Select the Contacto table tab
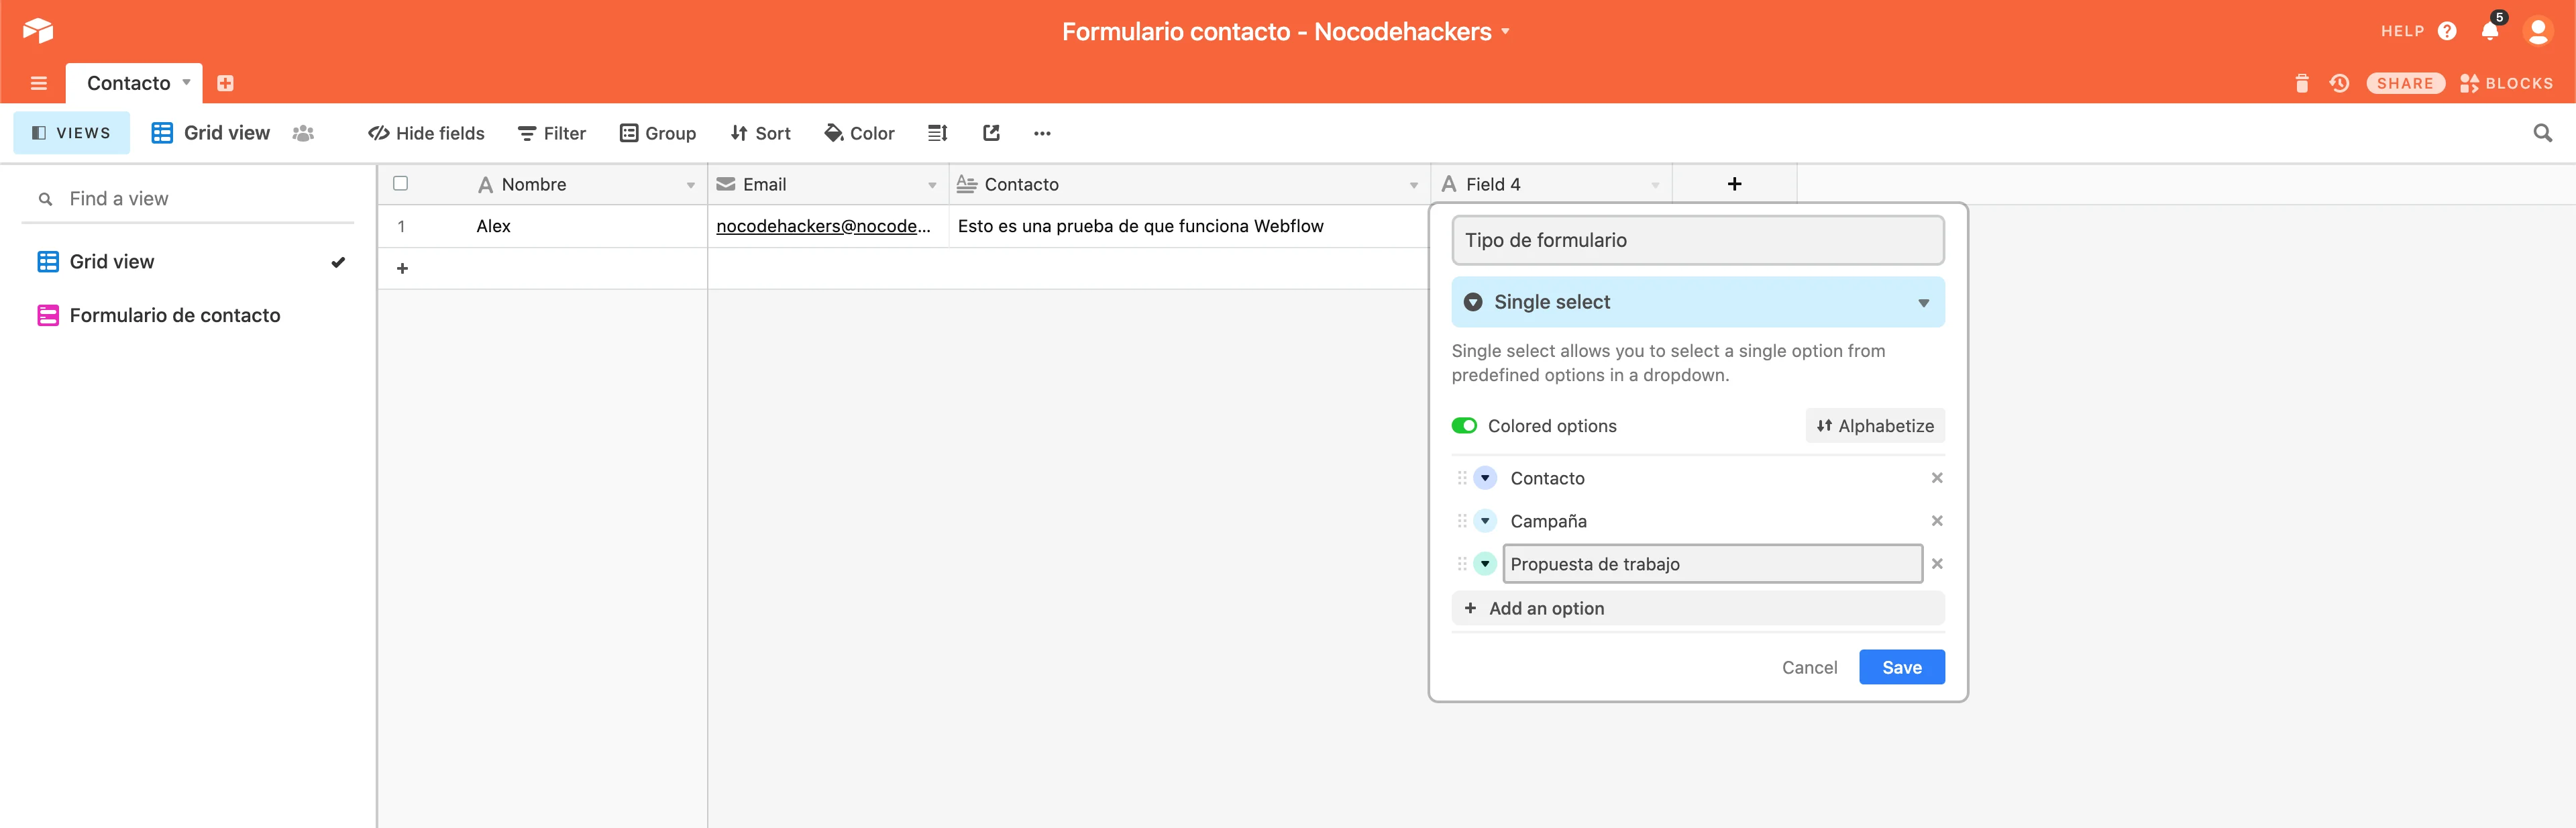2576x828 pixels. tap(129, 83)
